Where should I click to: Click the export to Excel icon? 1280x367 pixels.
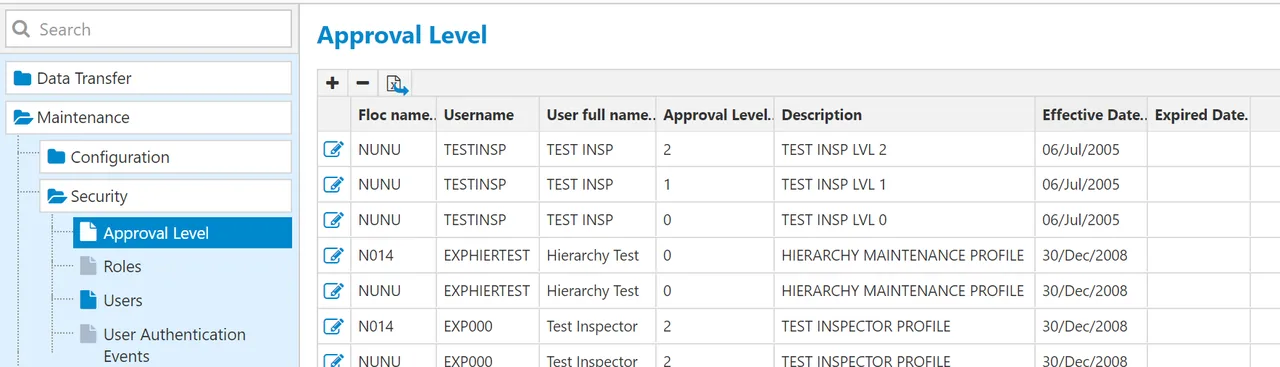397,85
